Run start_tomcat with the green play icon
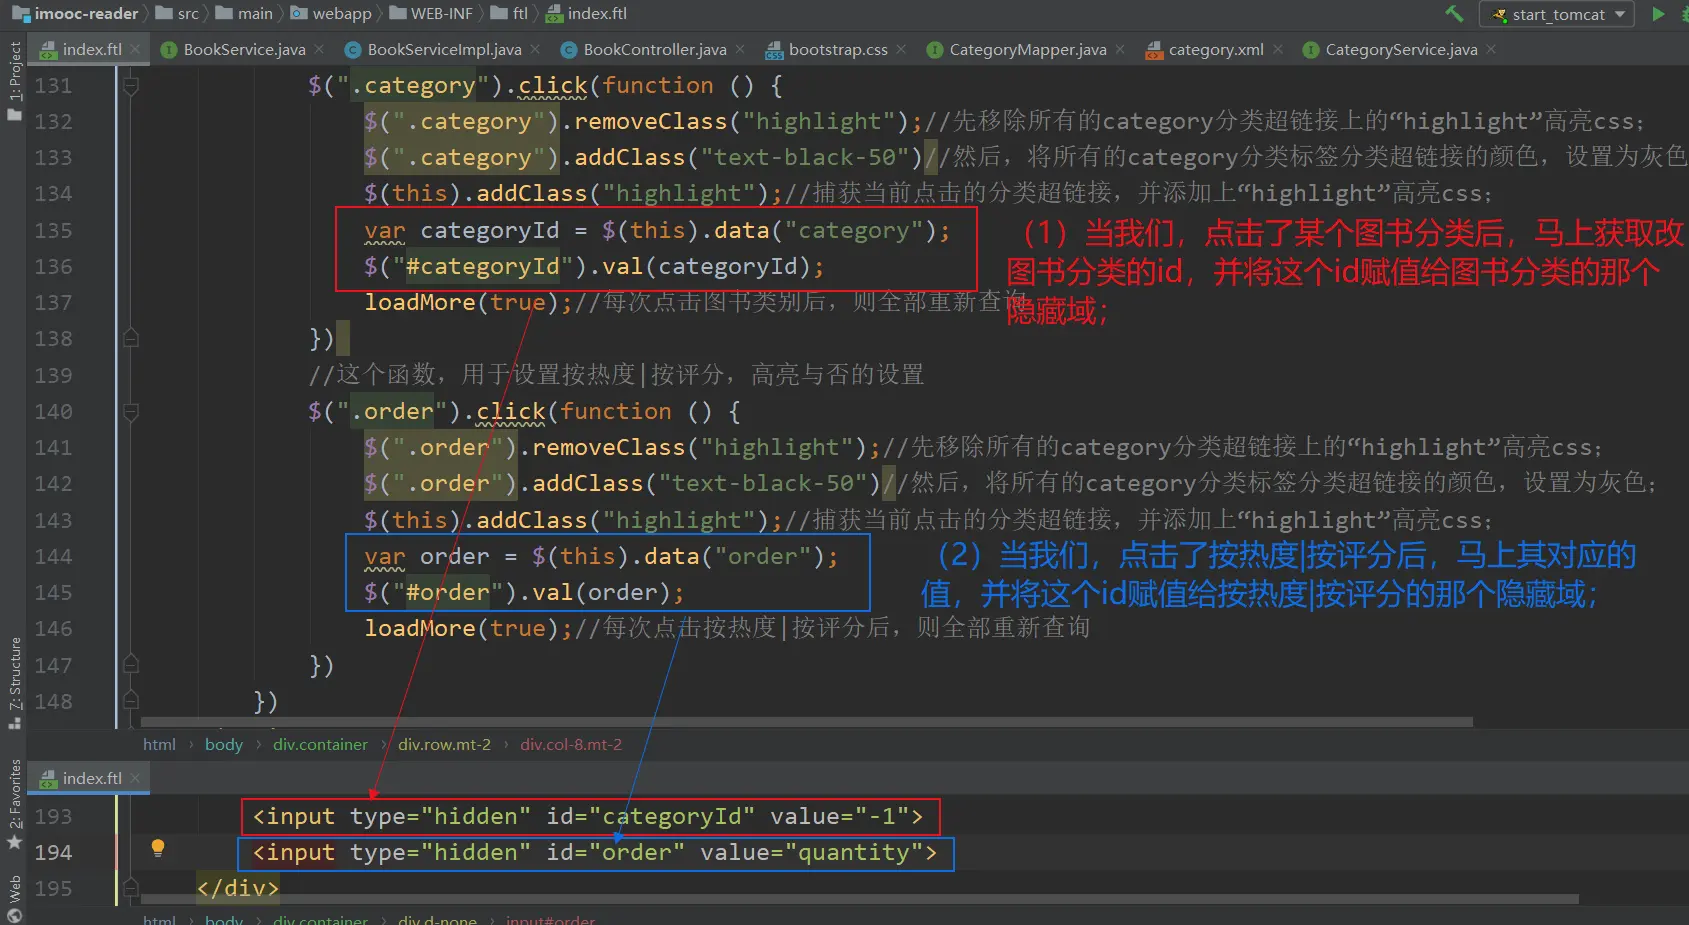The image size is (1689, 925). [1658, 14]
